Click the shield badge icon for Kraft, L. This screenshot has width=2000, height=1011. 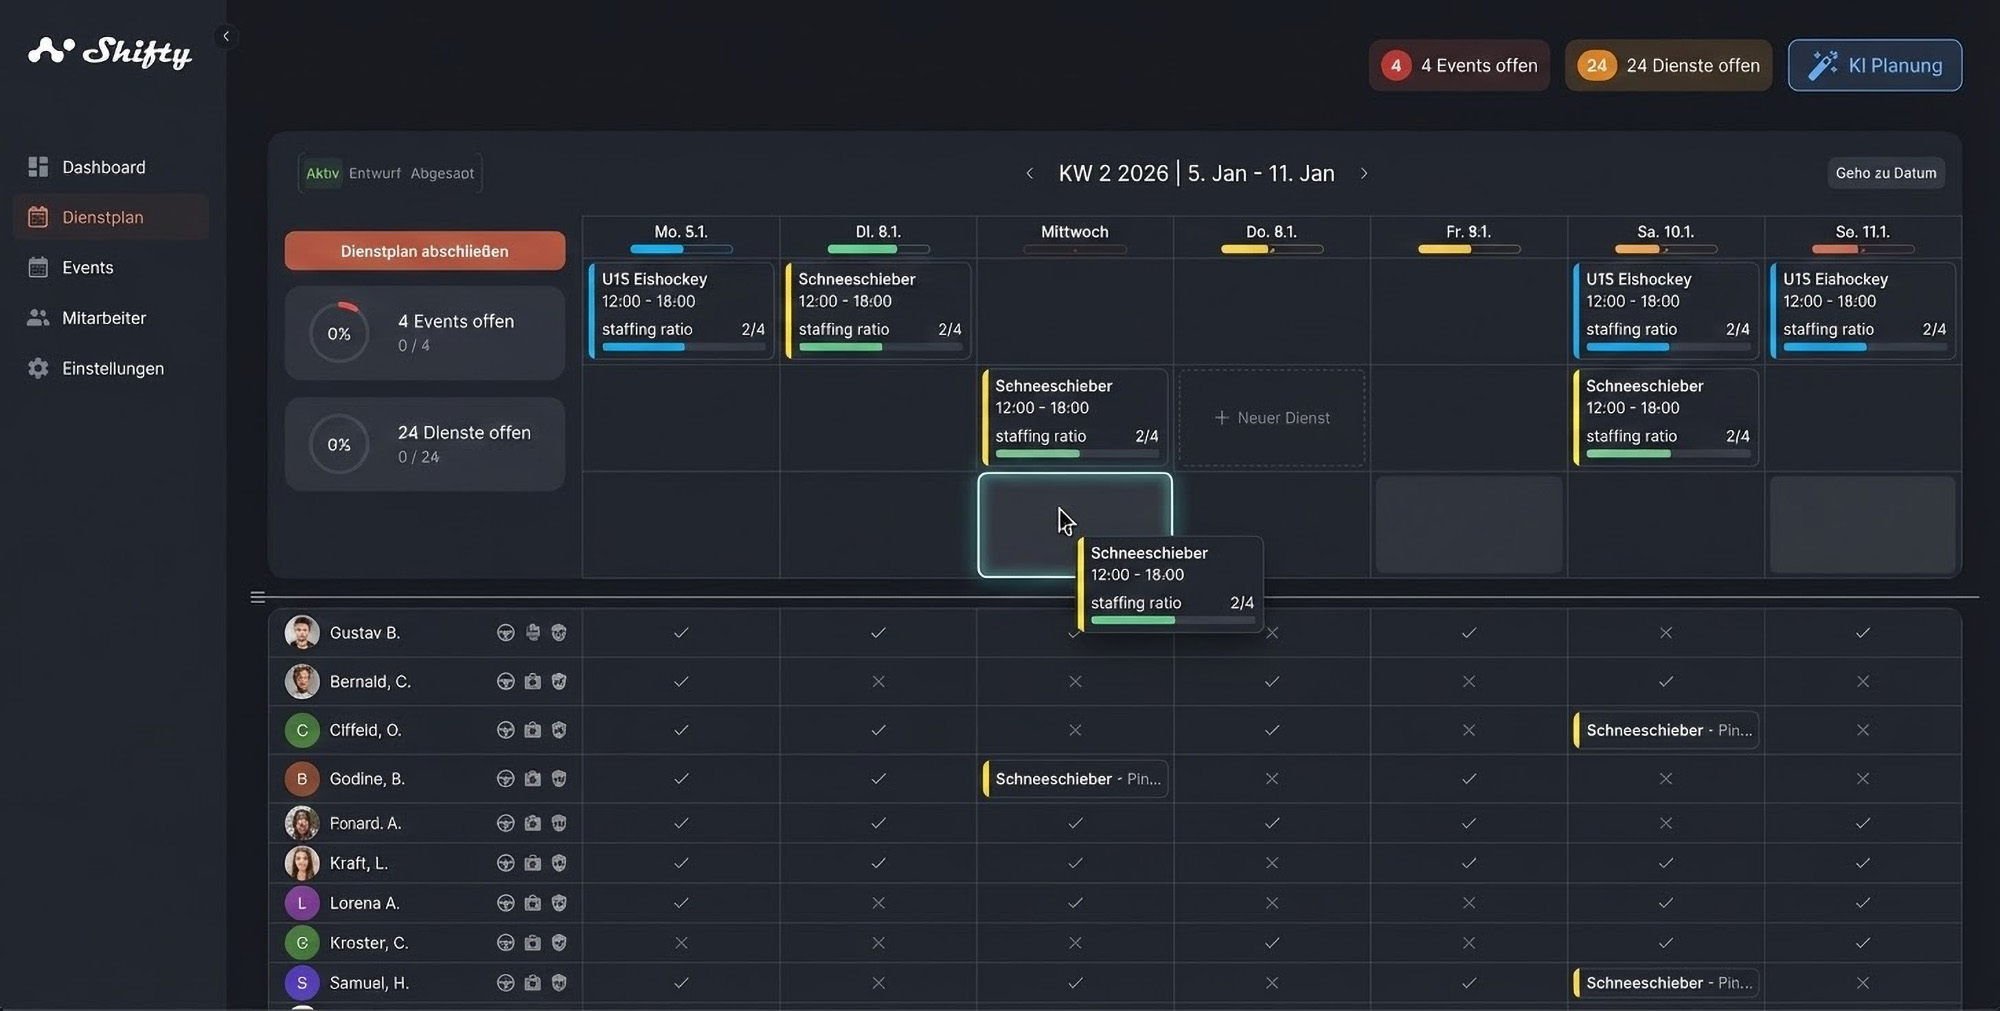pos(559,863)
